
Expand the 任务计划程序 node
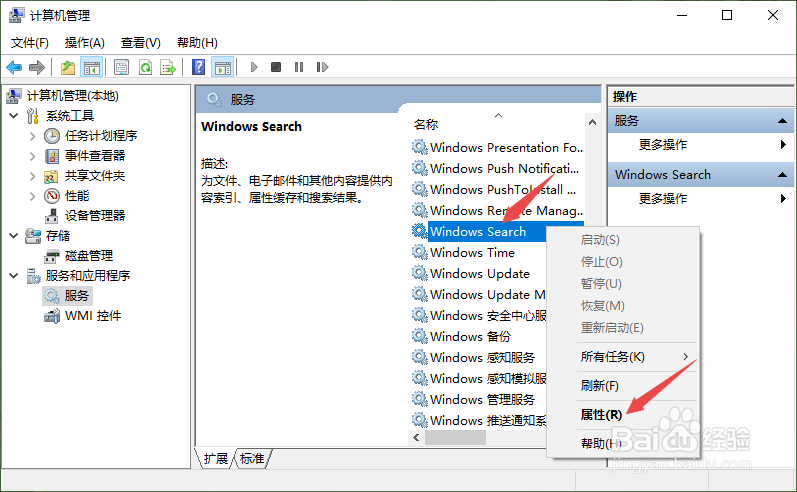(x=33, y=136)
